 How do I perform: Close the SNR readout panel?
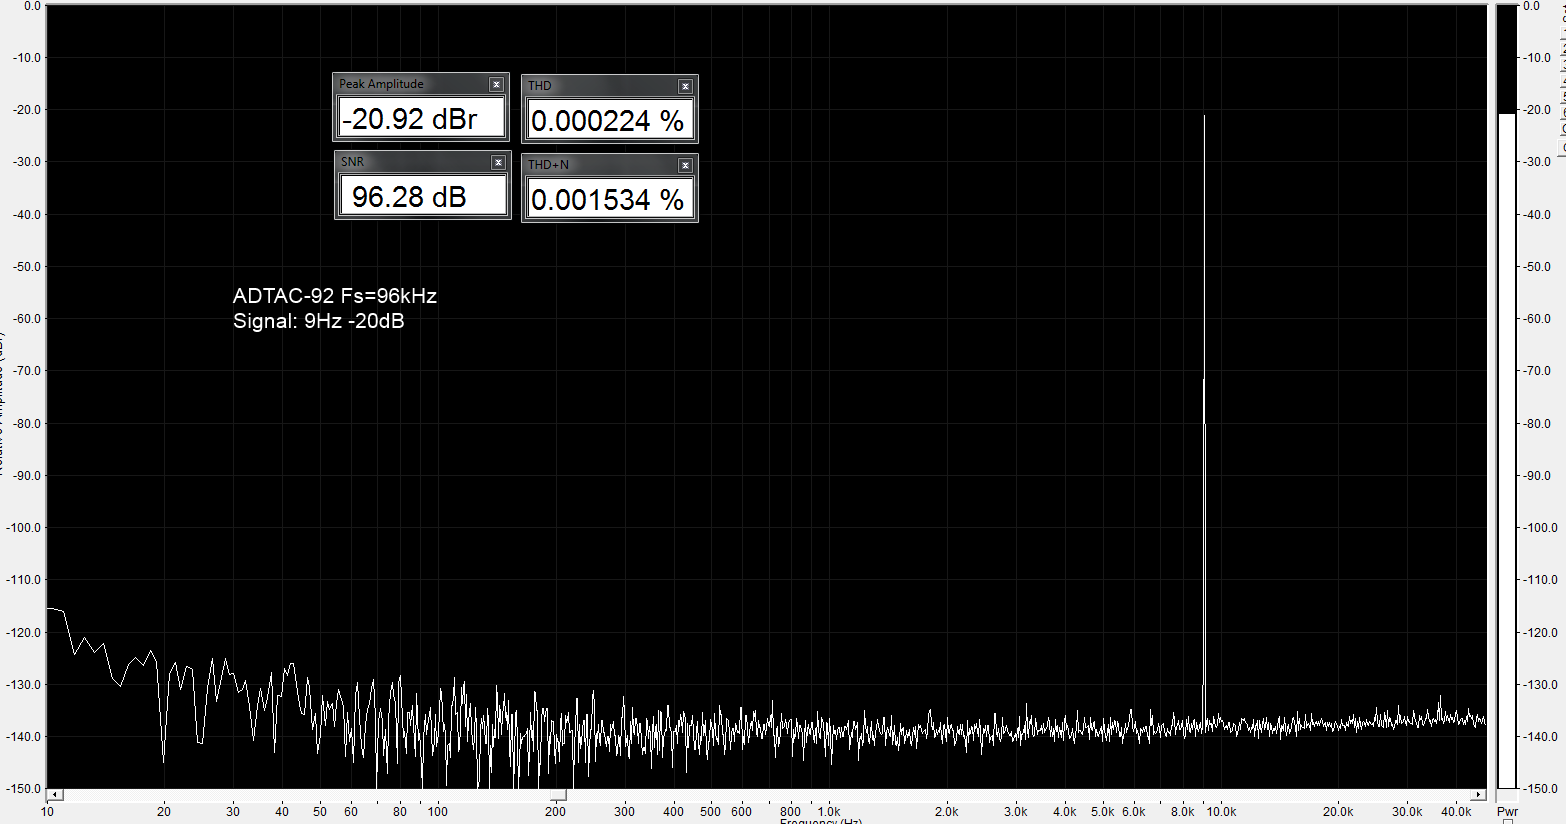498,162
